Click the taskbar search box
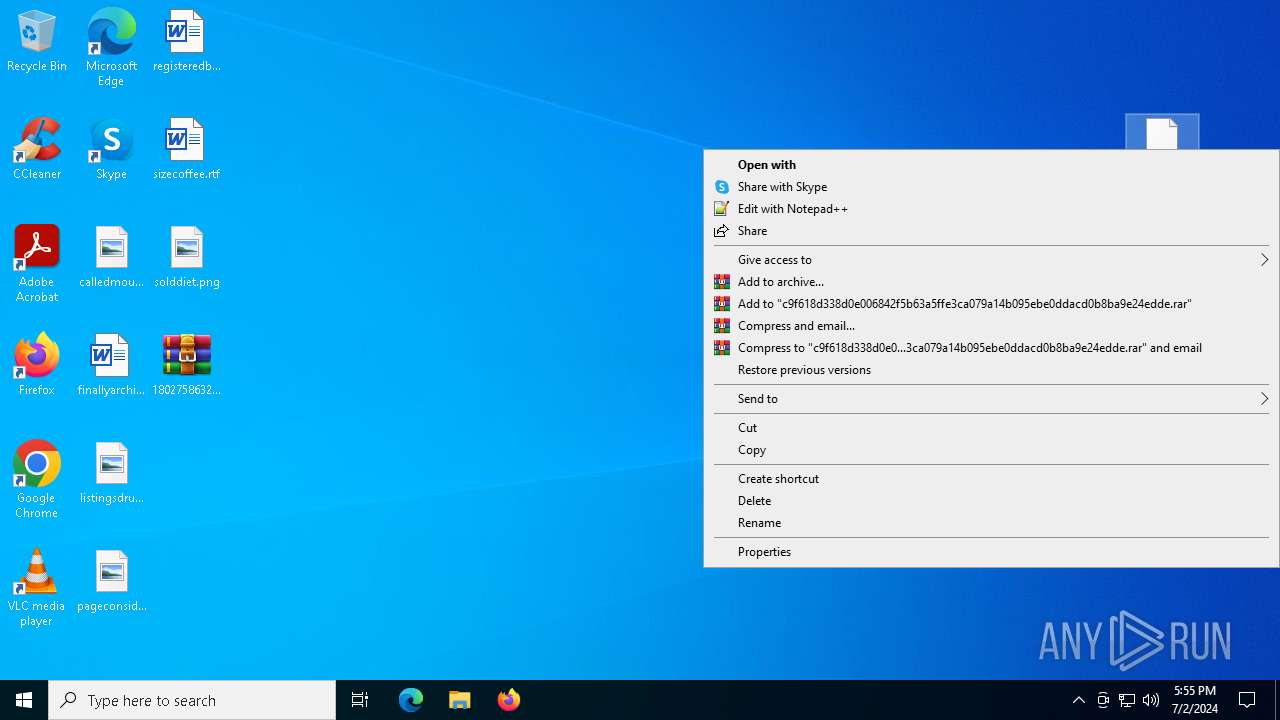The height and width of the screenshot is (720, 1280). coord(192,700)
